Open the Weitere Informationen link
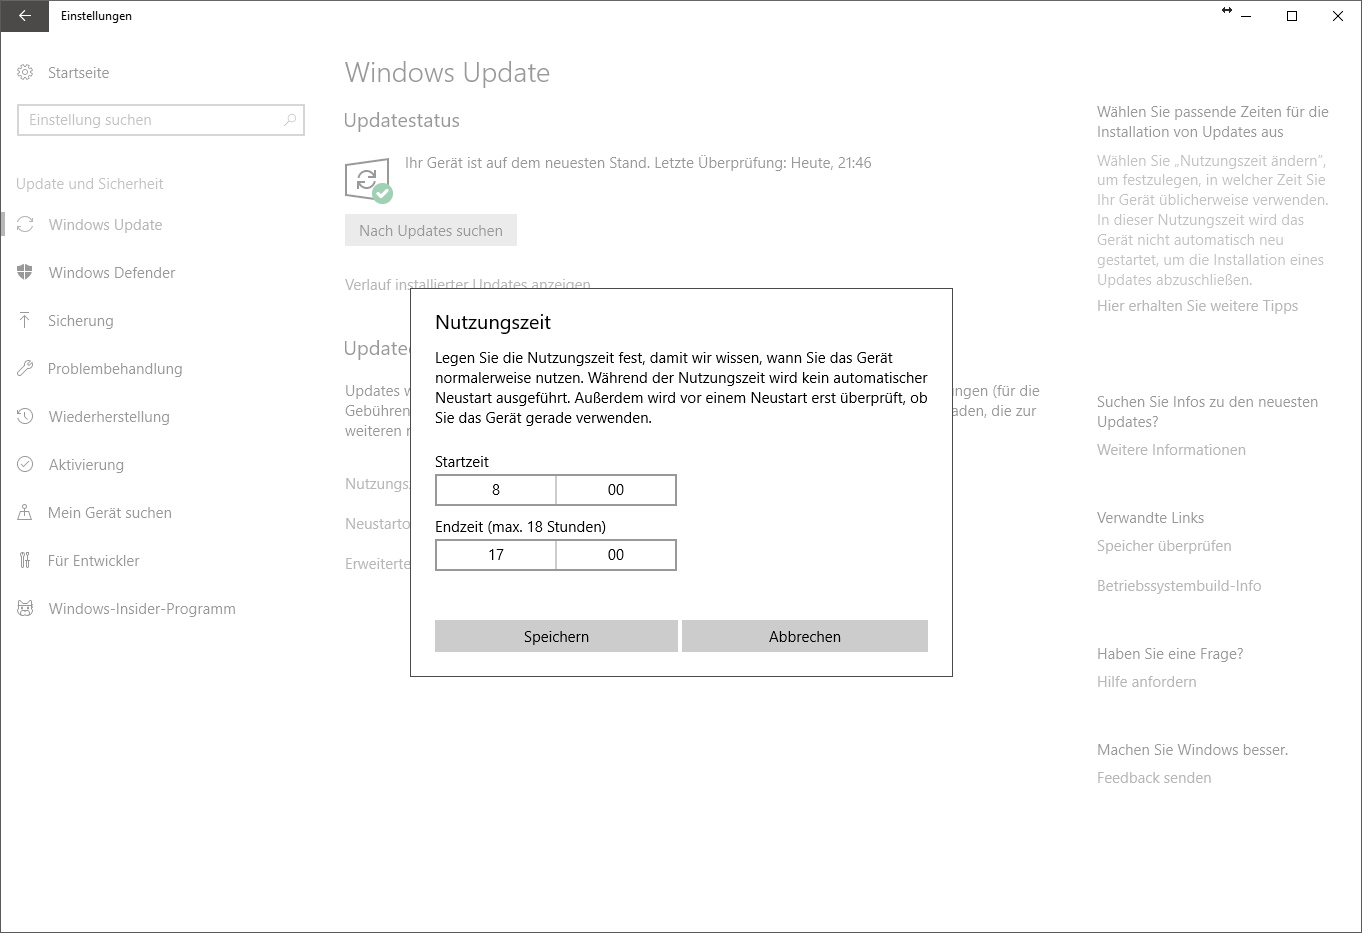Screen dimensions: 1362x933 pos(1171,450)
